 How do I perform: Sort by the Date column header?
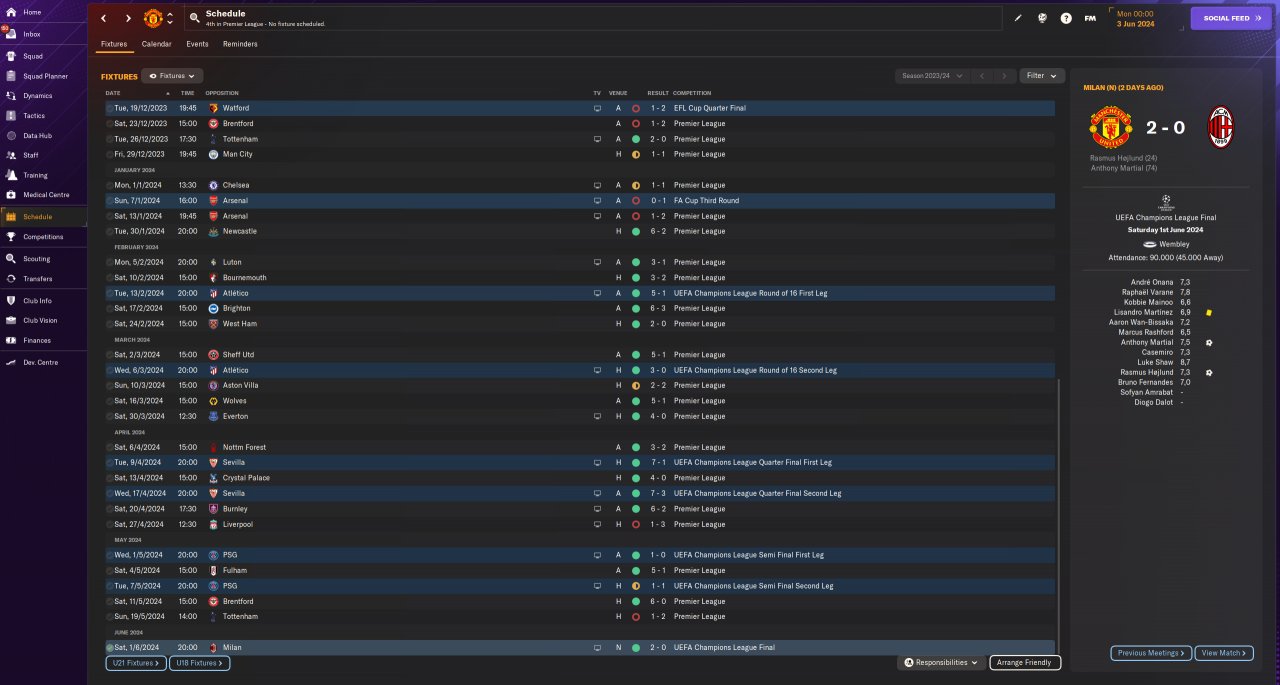click(x=113, y=93)
